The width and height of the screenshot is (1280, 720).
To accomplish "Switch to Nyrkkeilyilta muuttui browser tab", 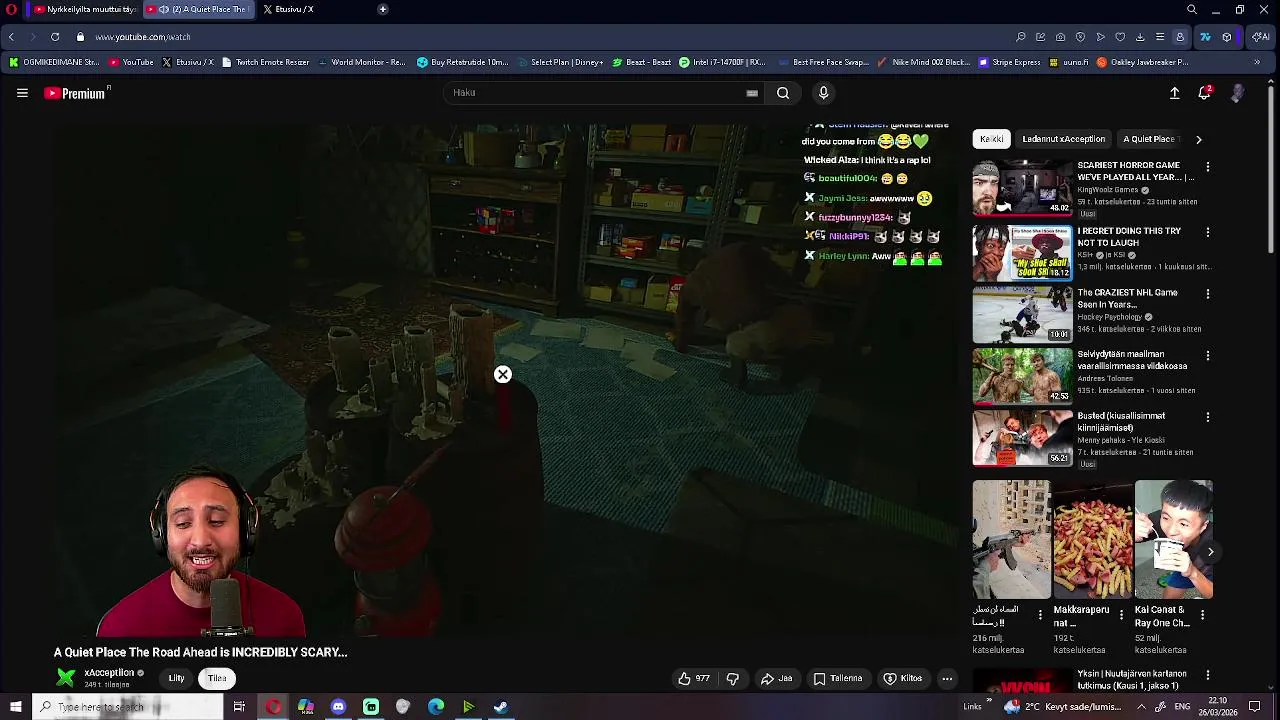I will coord(85,9).
